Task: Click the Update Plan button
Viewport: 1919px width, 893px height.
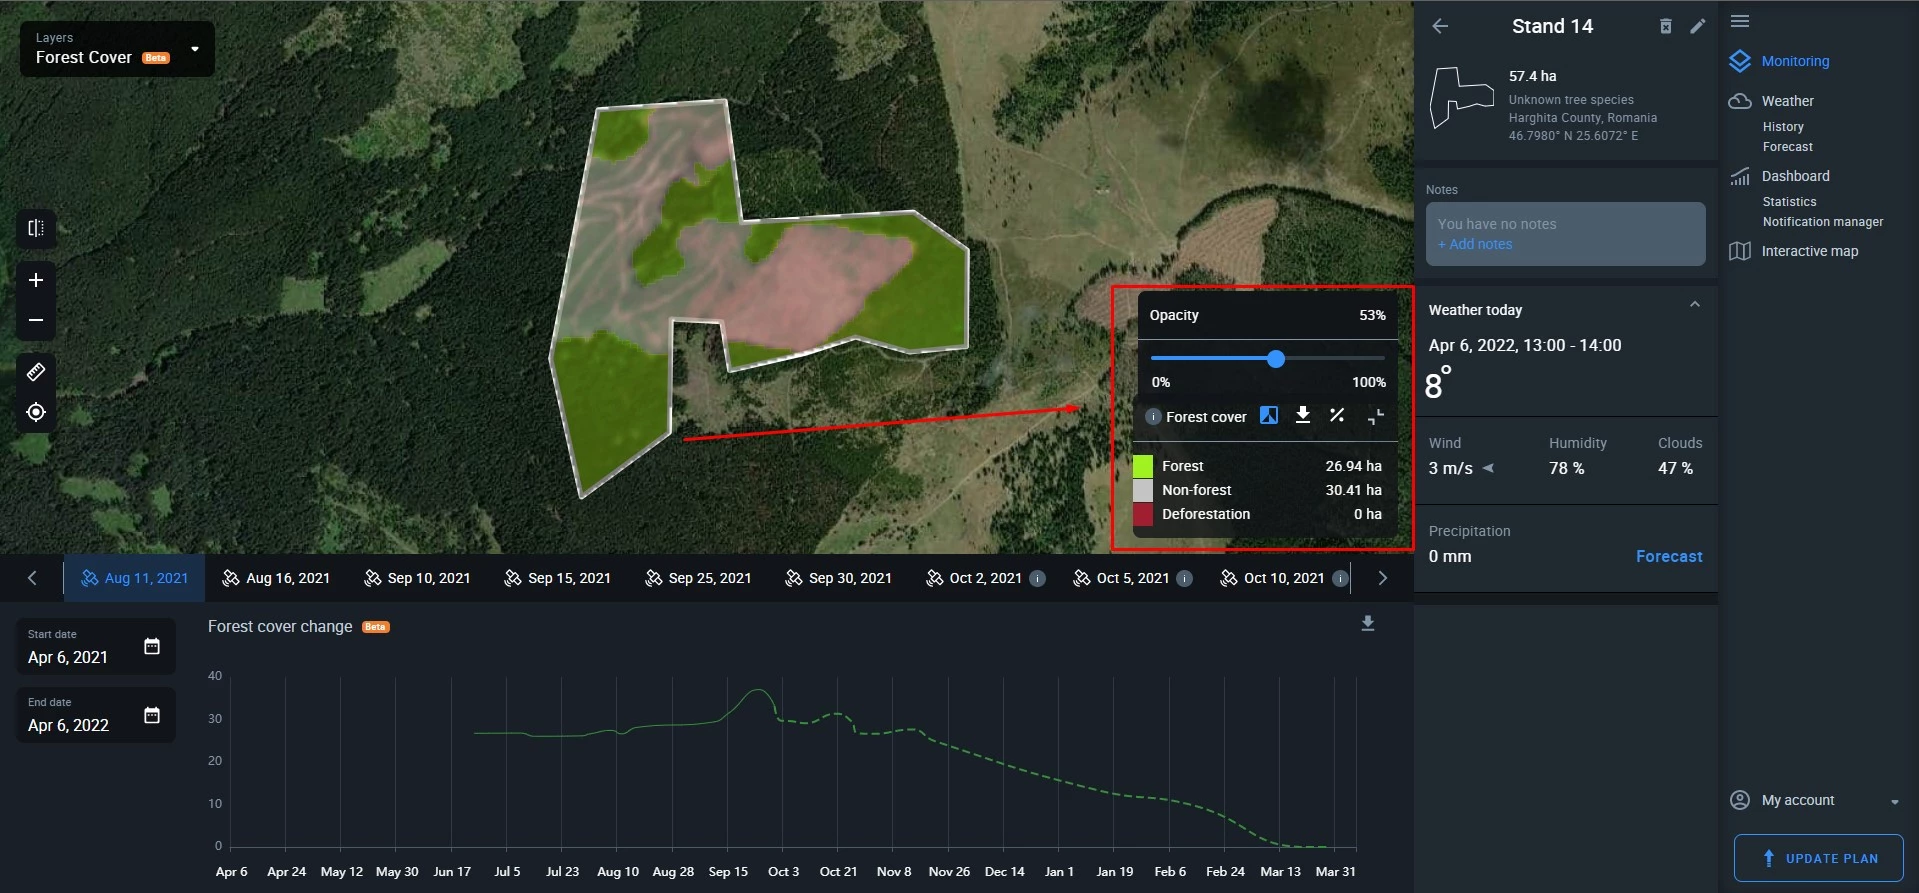Action: [1818, 858]
